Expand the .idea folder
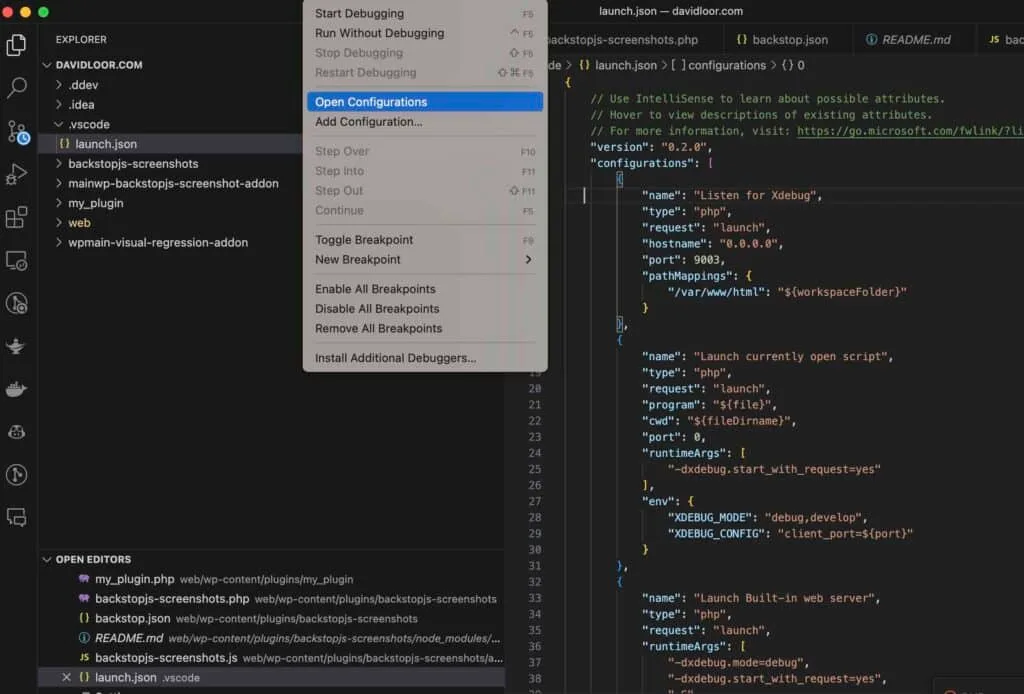 tap(59, 104)
